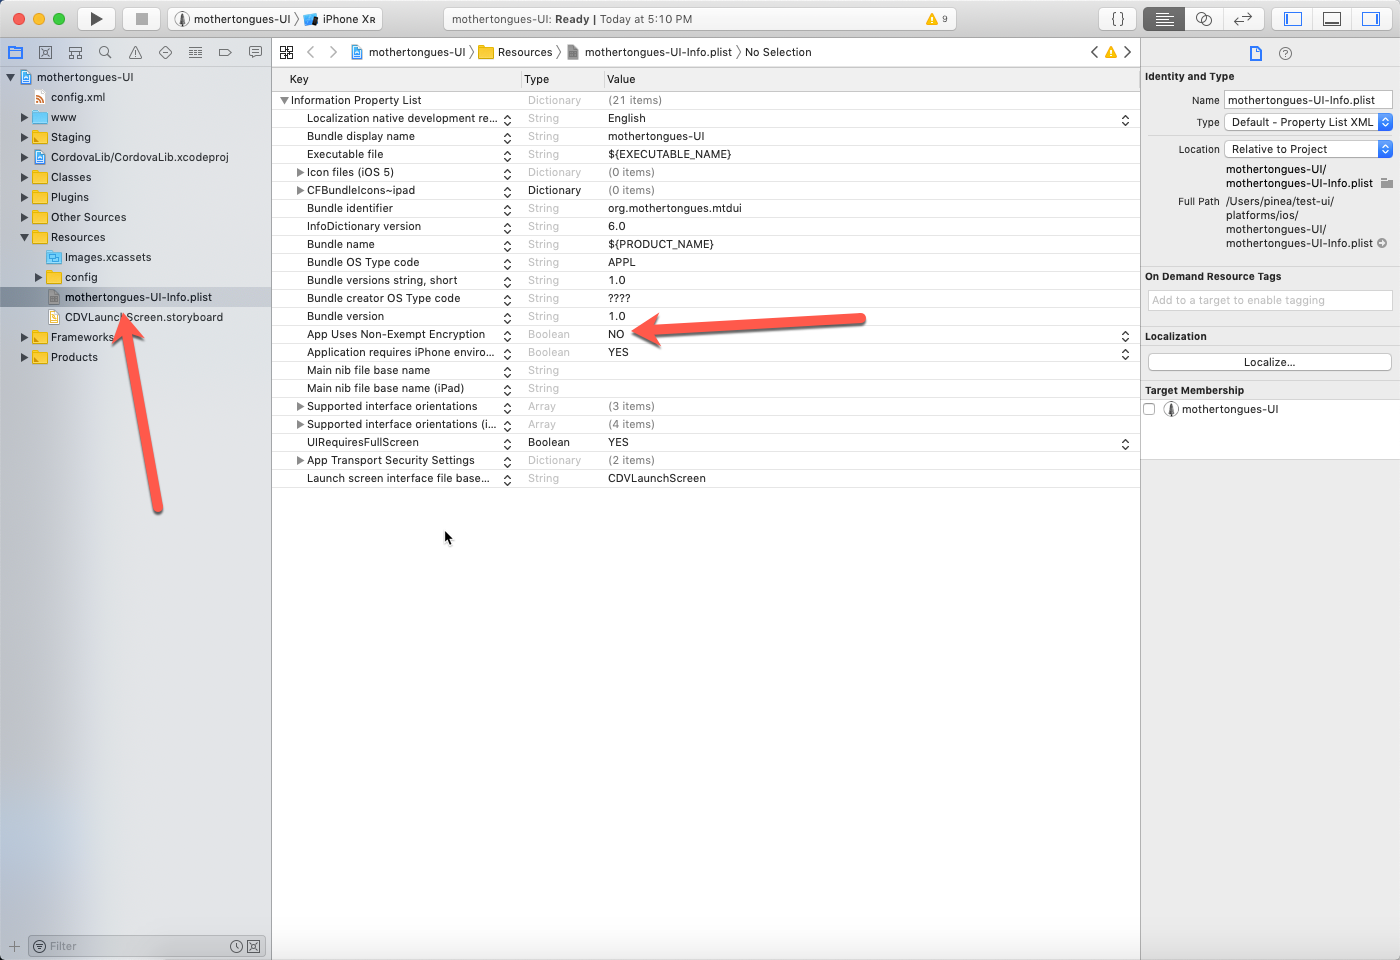Click the Localize... button
Image resolution: width=1400 pixels, height=960 pixels.
(1269, 362)
